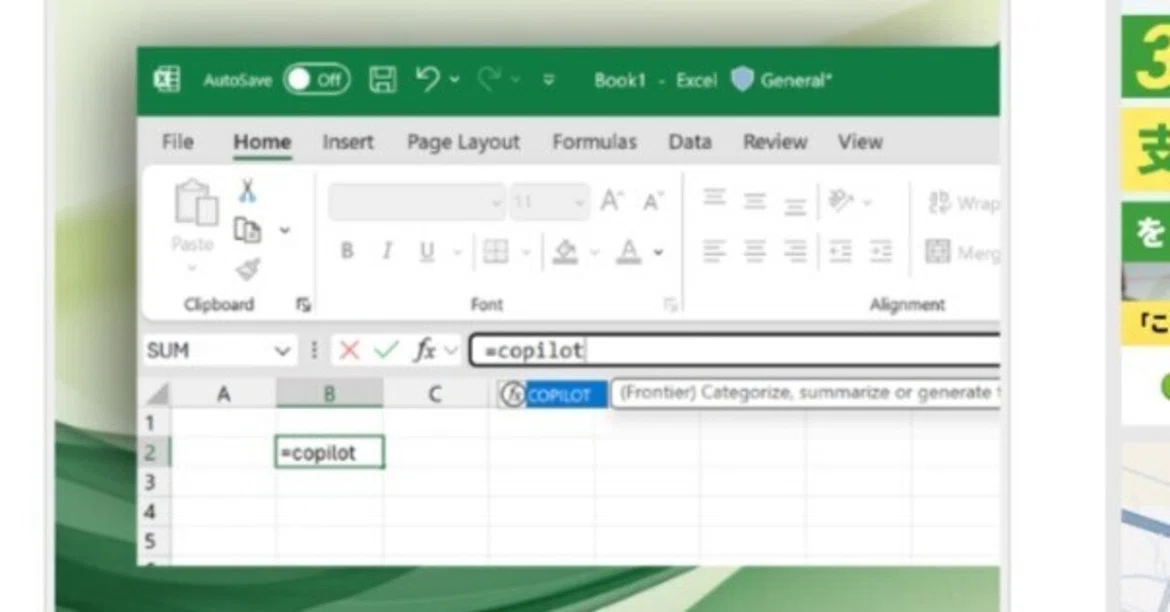The image size is (1170, 612).
Task: Cancel entry with red X
Action: (x=348, y=349)
